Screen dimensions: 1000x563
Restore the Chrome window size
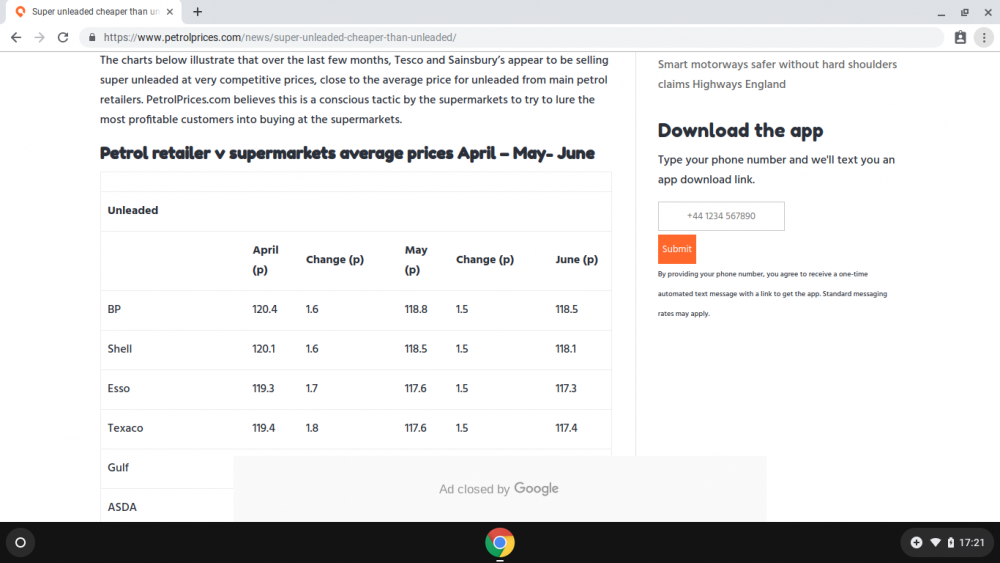(x=964, y=12)
